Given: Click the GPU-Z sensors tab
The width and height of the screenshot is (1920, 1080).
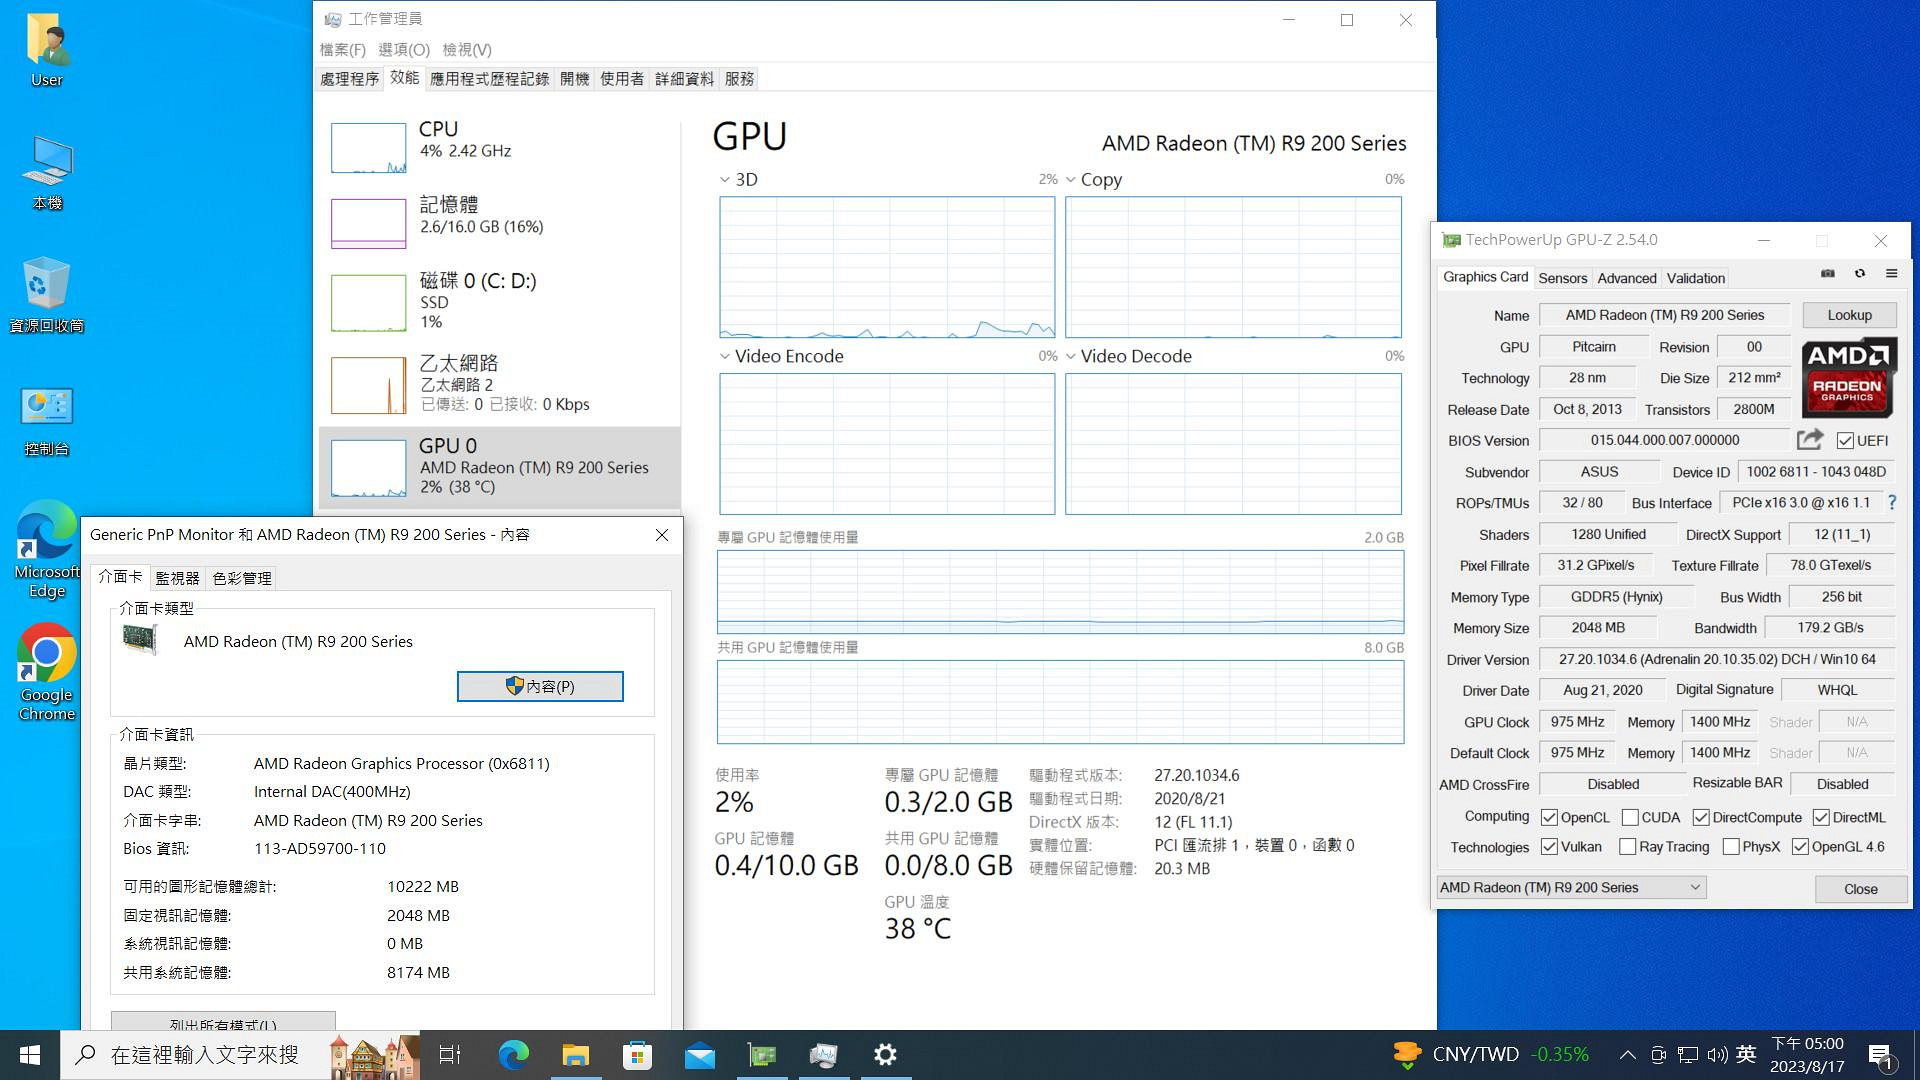Looking at the screenshot, I should pyautogui.click(x=1561, y=277).
